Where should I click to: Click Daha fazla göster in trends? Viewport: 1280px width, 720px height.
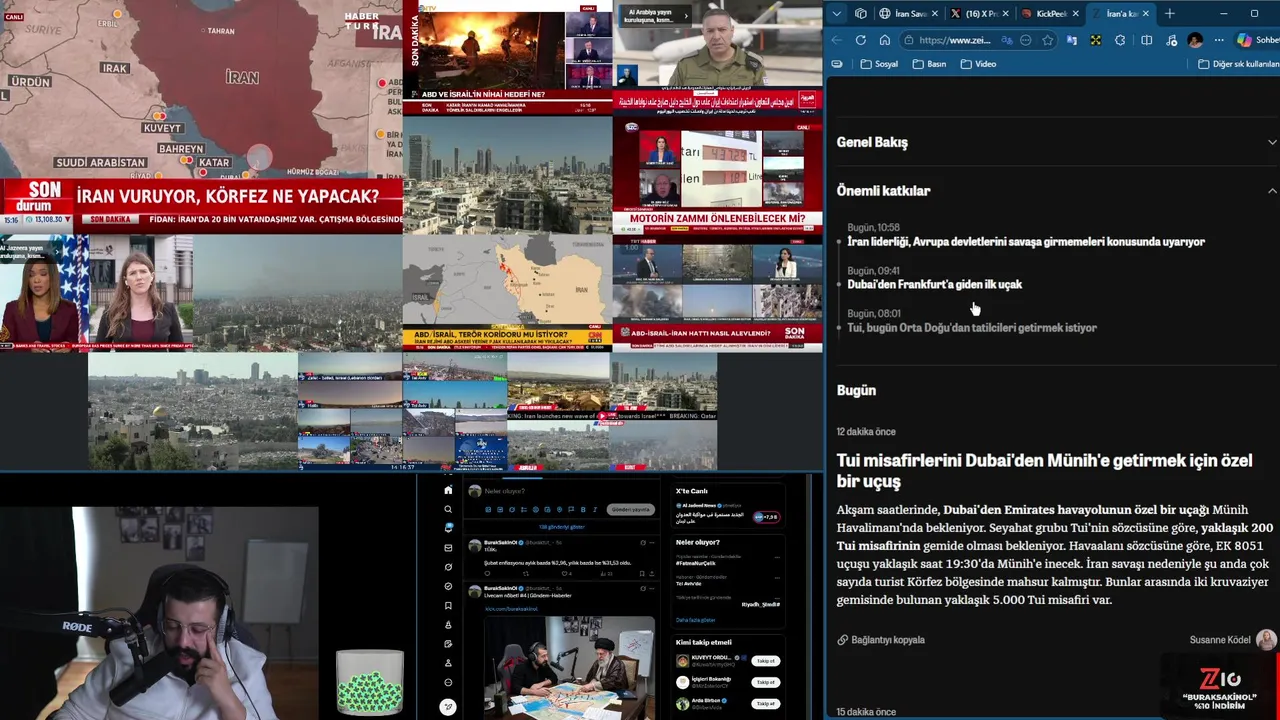click(x=695, y=620)
